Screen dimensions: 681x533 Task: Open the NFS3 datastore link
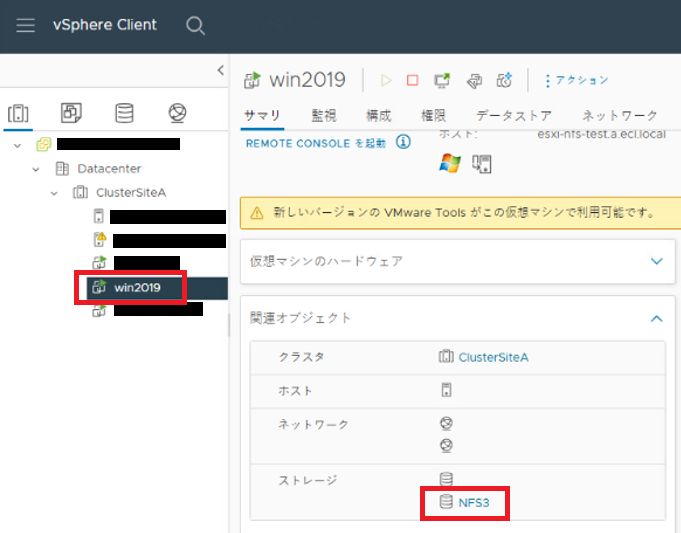click(x=474, y=502)
